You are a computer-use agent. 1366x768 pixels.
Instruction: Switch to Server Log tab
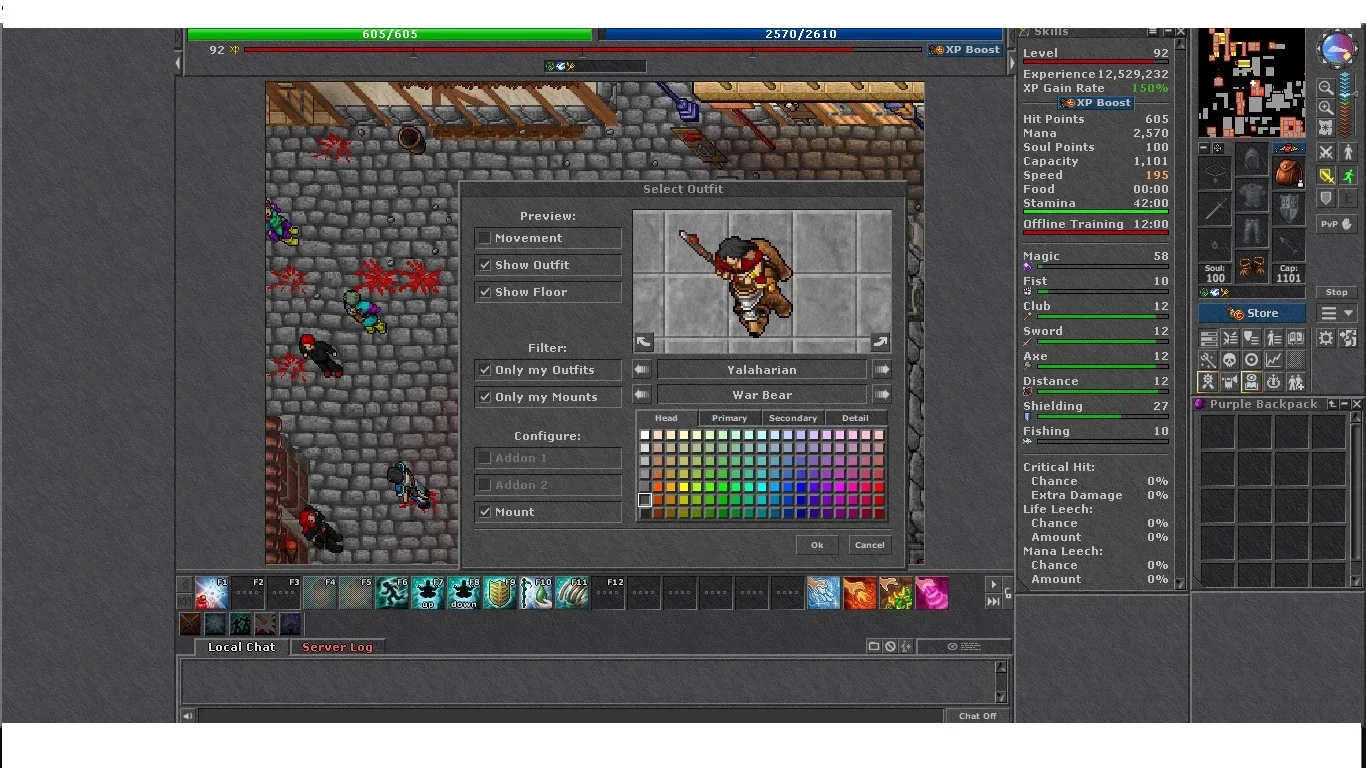[337, 647]
